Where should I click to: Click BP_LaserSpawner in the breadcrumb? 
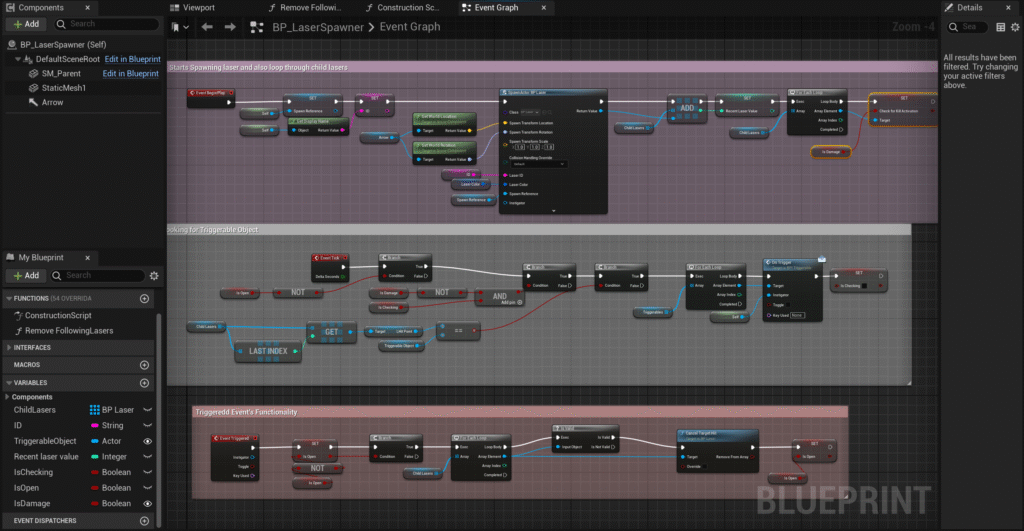318,27
